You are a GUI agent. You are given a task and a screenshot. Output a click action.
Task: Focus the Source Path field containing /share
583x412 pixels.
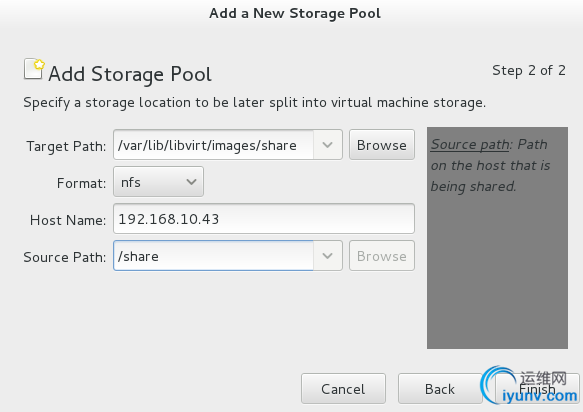213,256
